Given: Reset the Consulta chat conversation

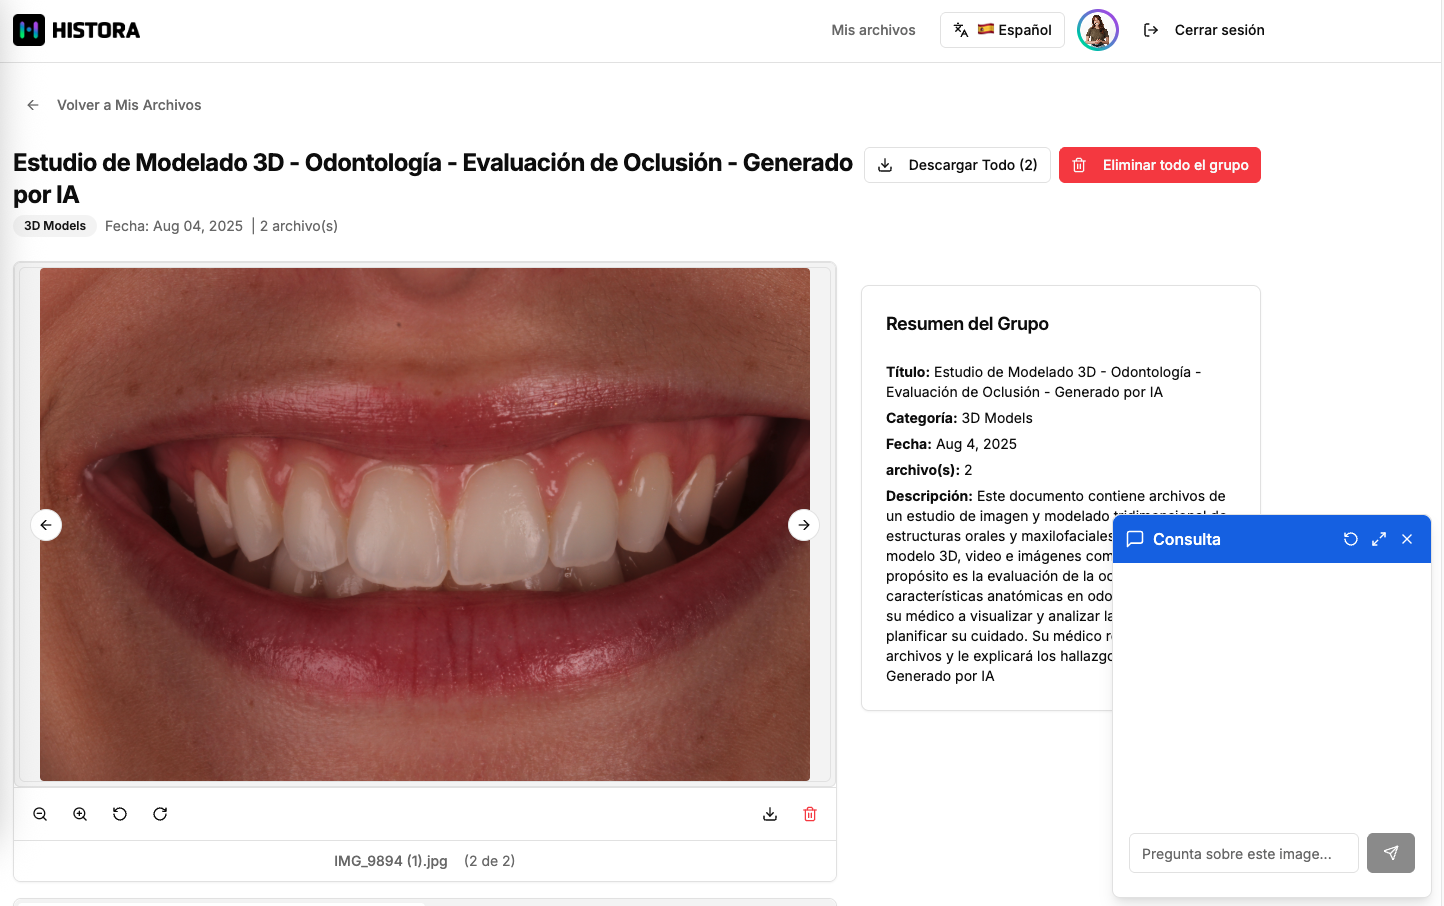Looking at the screenshot, I should (1351, 539).
